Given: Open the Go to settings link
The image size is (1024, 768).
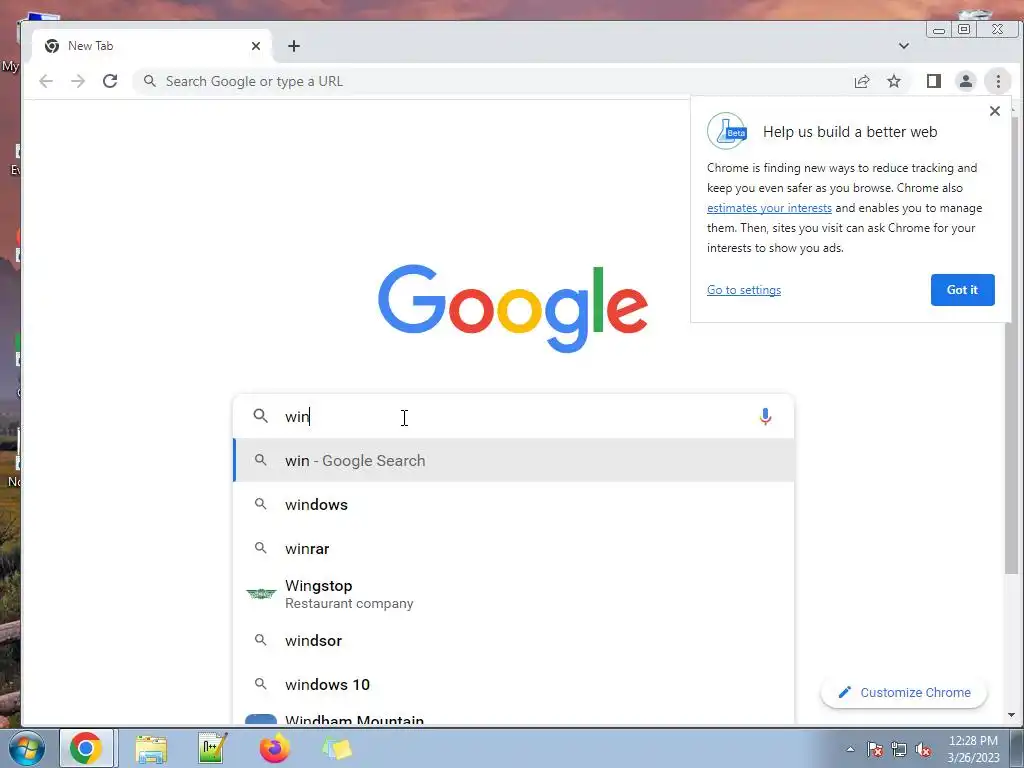Looking at the screenshot, I should click(x=744, y=290).
